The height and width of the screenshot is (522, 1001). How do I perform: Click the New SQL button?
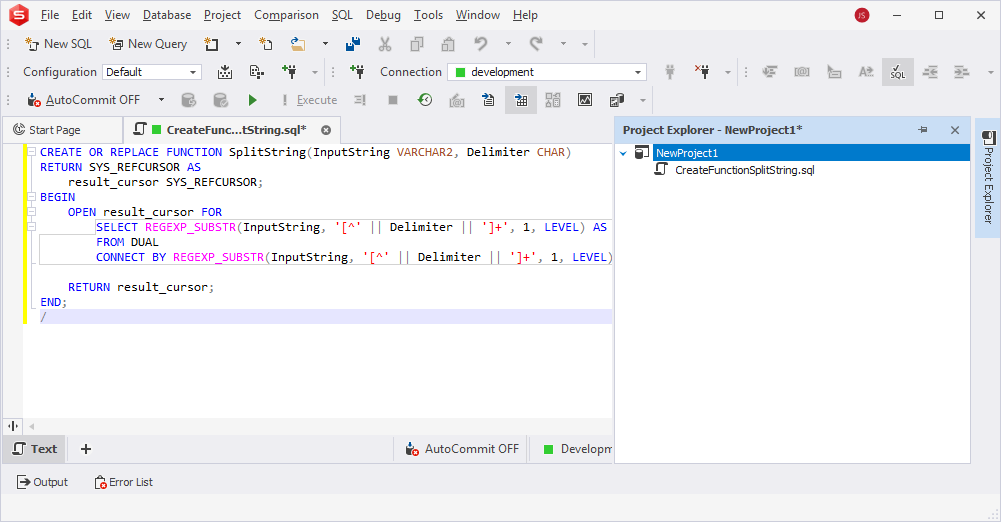58,44
